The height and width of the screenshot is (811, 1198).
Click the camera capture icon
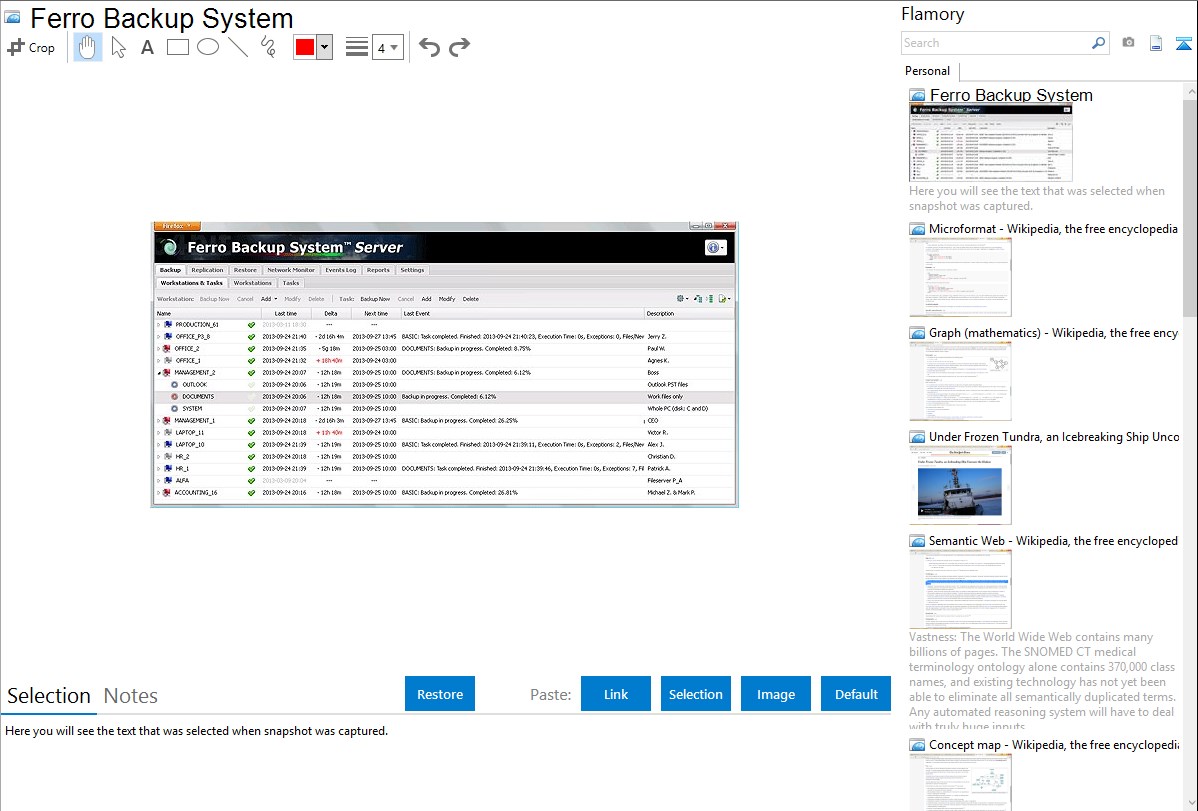tap(1128, 43)
